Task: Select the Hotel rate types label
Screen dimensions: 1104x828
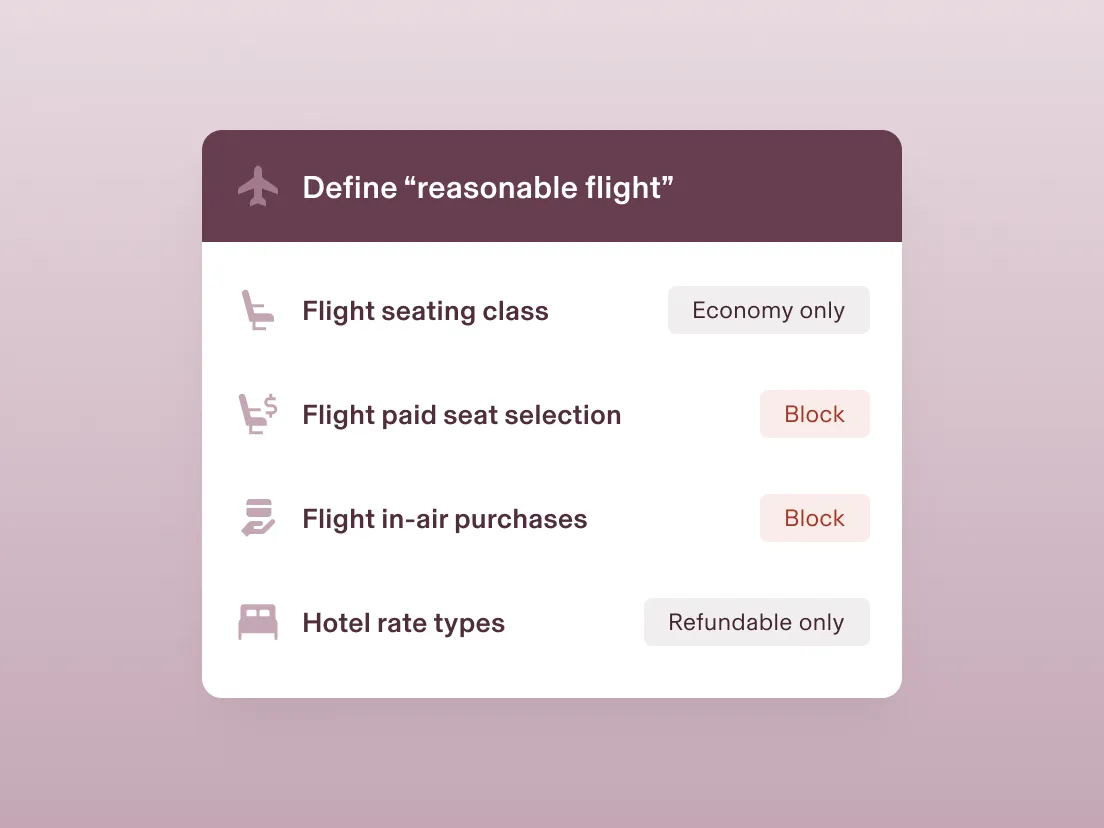Action: tap(403, 622)
